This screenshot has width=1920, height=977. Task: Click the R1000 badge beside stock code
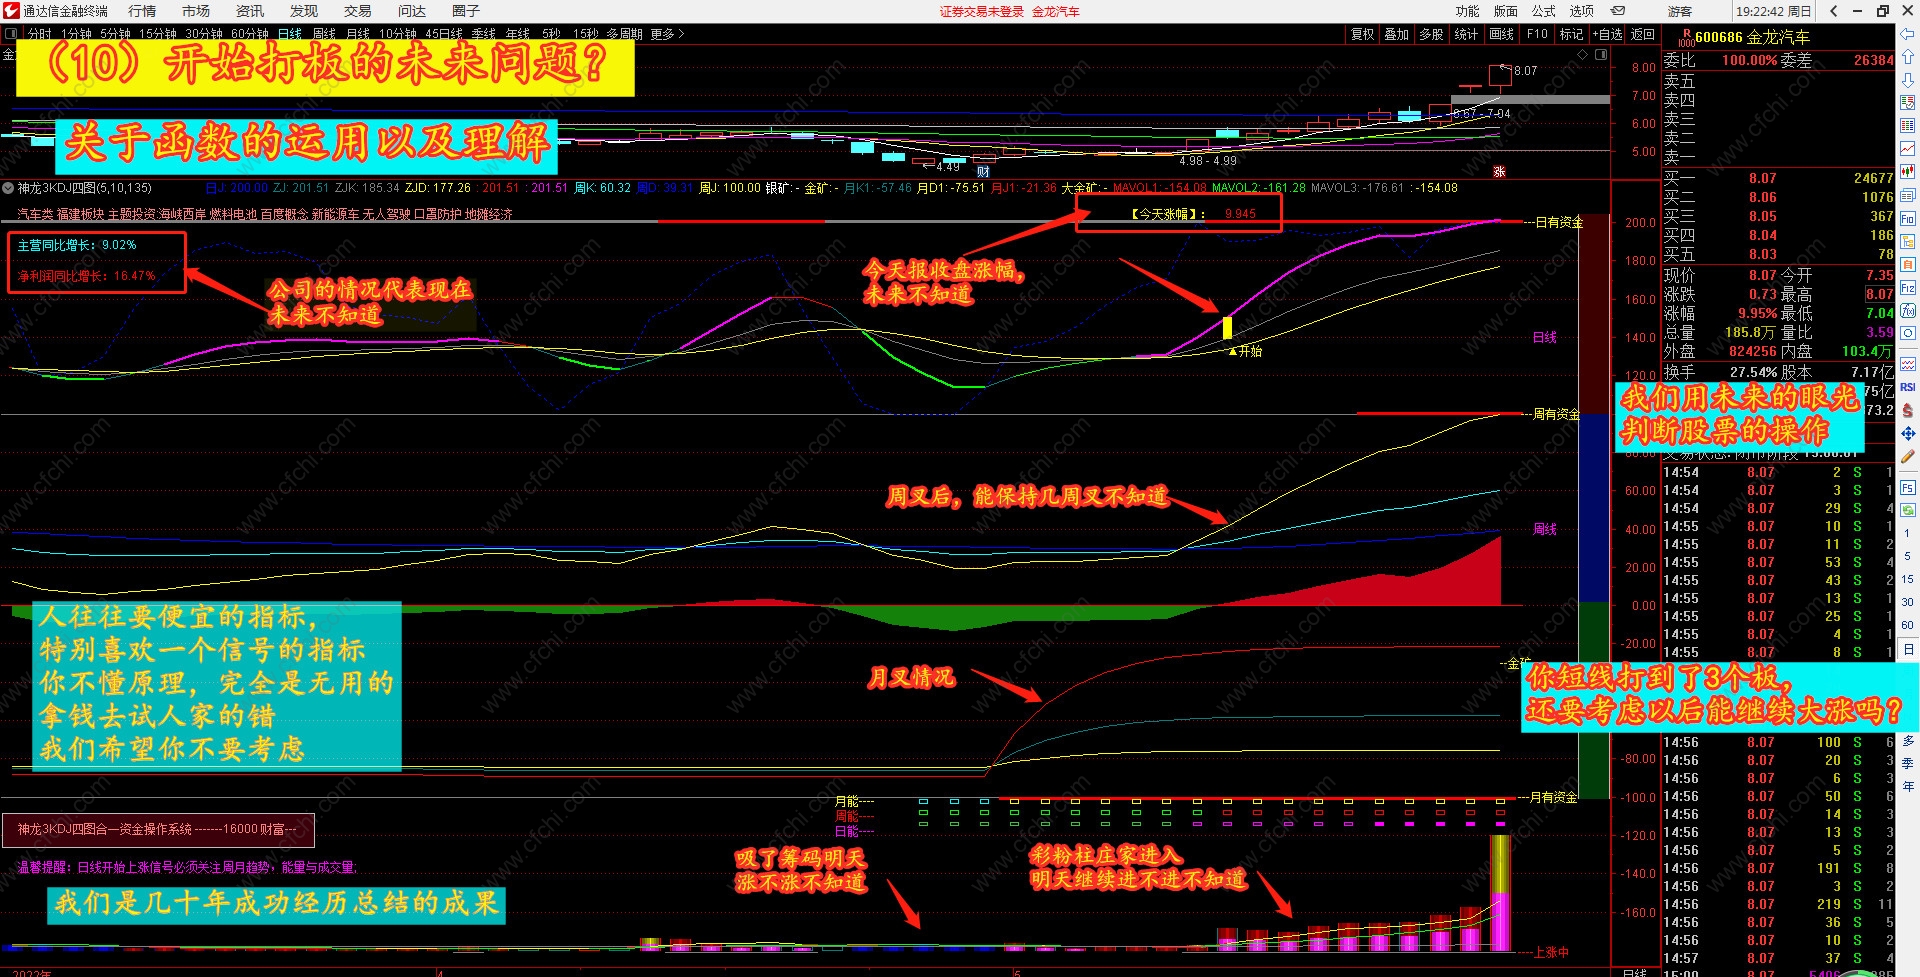[1686, 38]
